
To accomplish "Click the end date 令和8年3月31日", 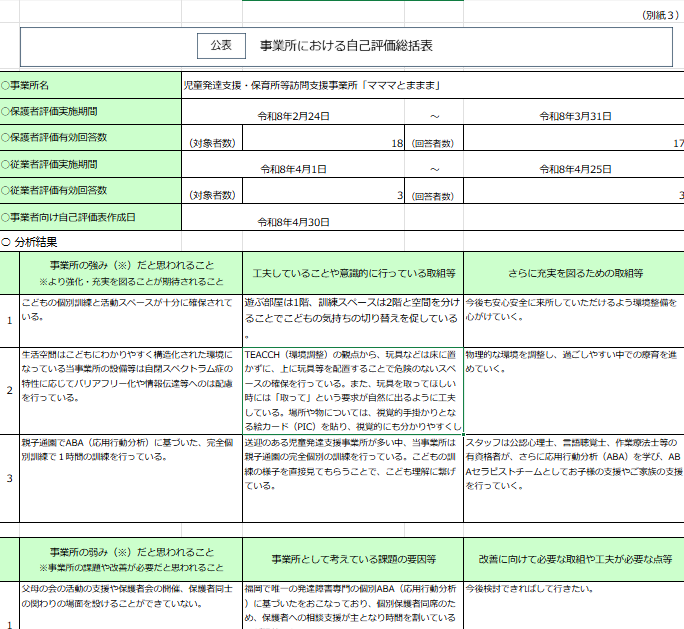I will tap(575, 116).
